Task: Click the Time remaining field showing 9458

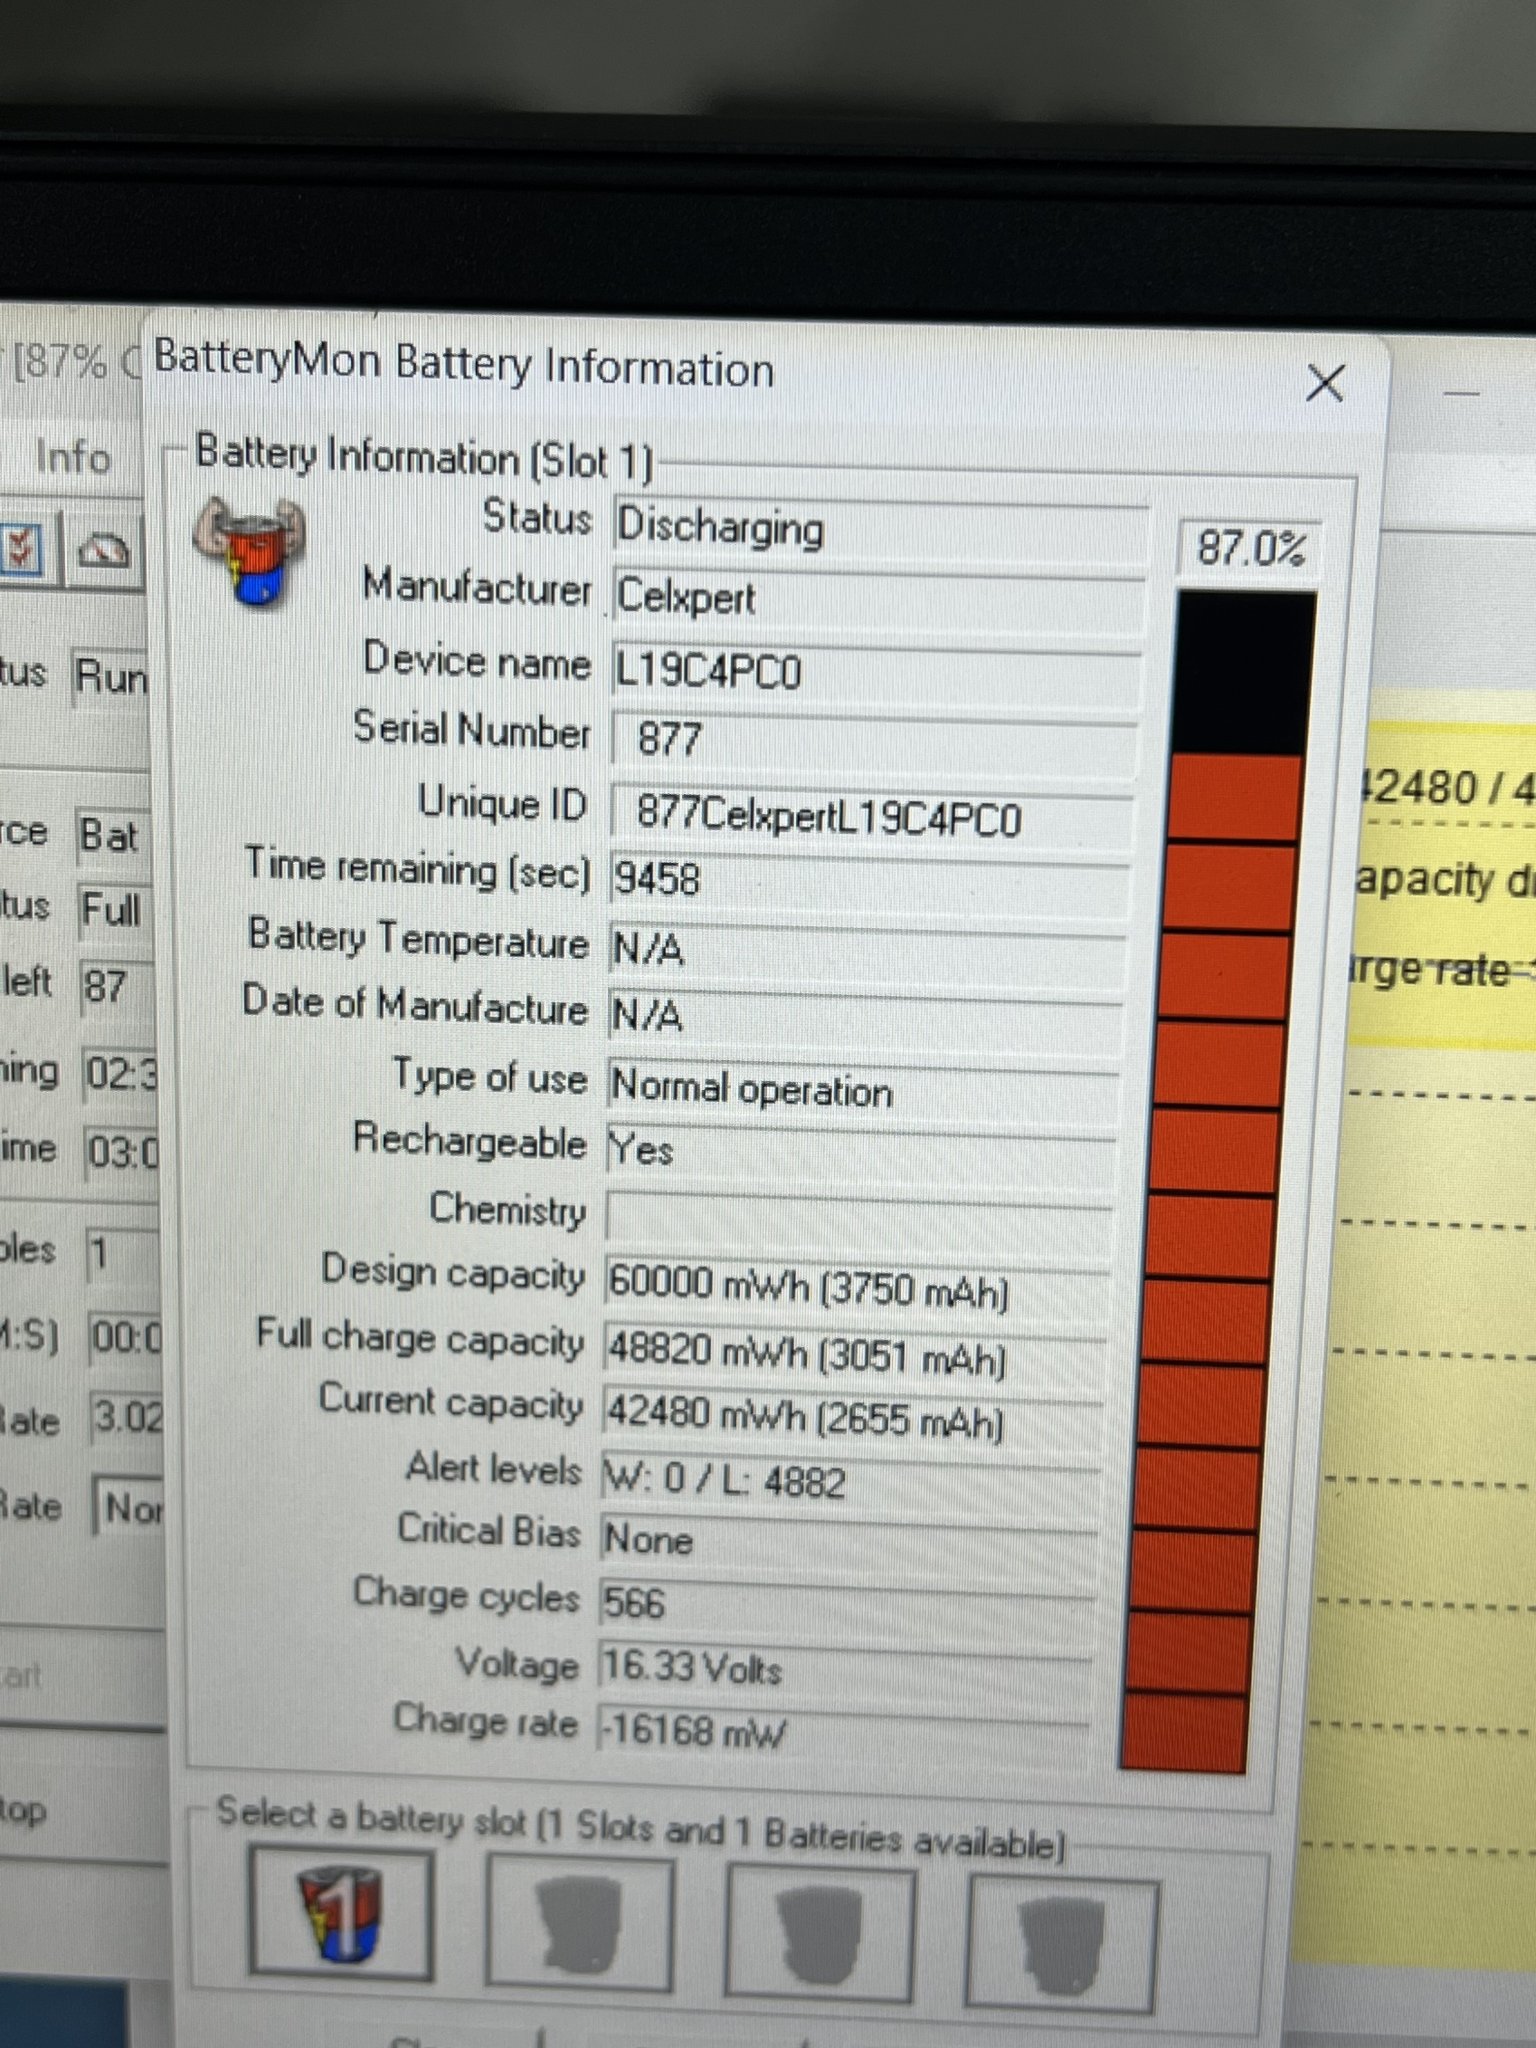Action: point(866,879)
